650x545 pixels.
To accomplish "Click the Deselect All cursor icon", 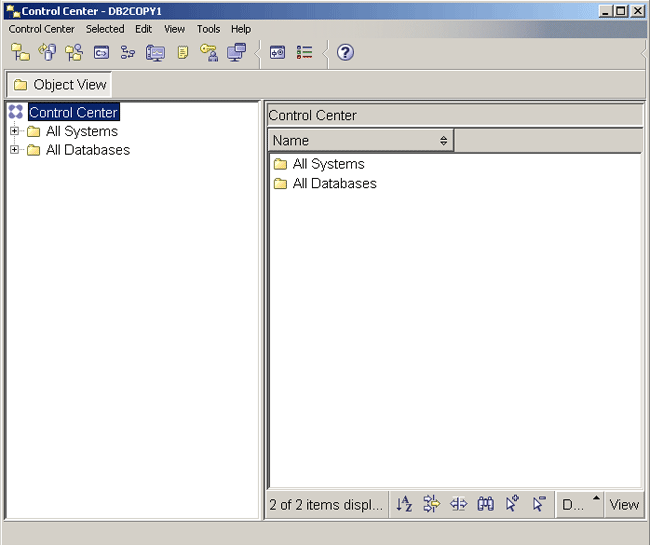I will pos(539,504).
